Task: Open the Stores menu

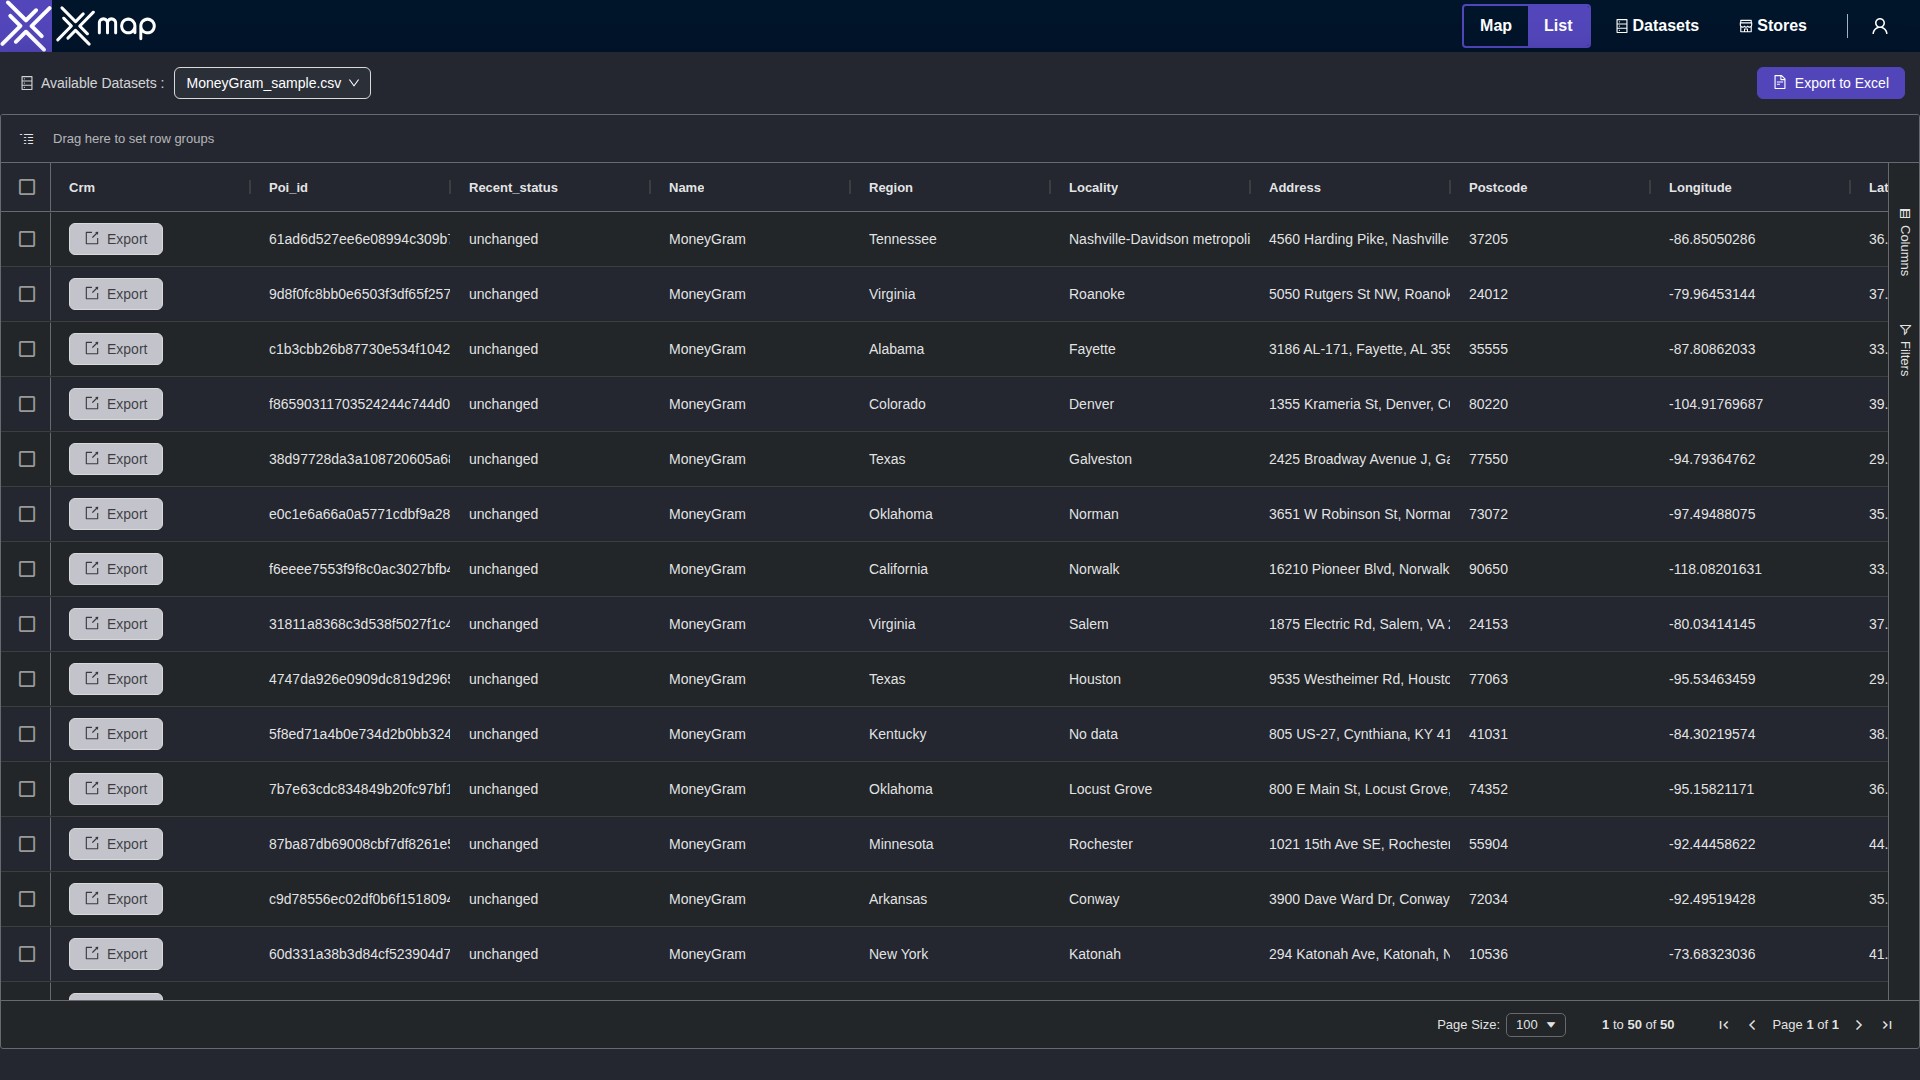Action: pos(1773,26)
